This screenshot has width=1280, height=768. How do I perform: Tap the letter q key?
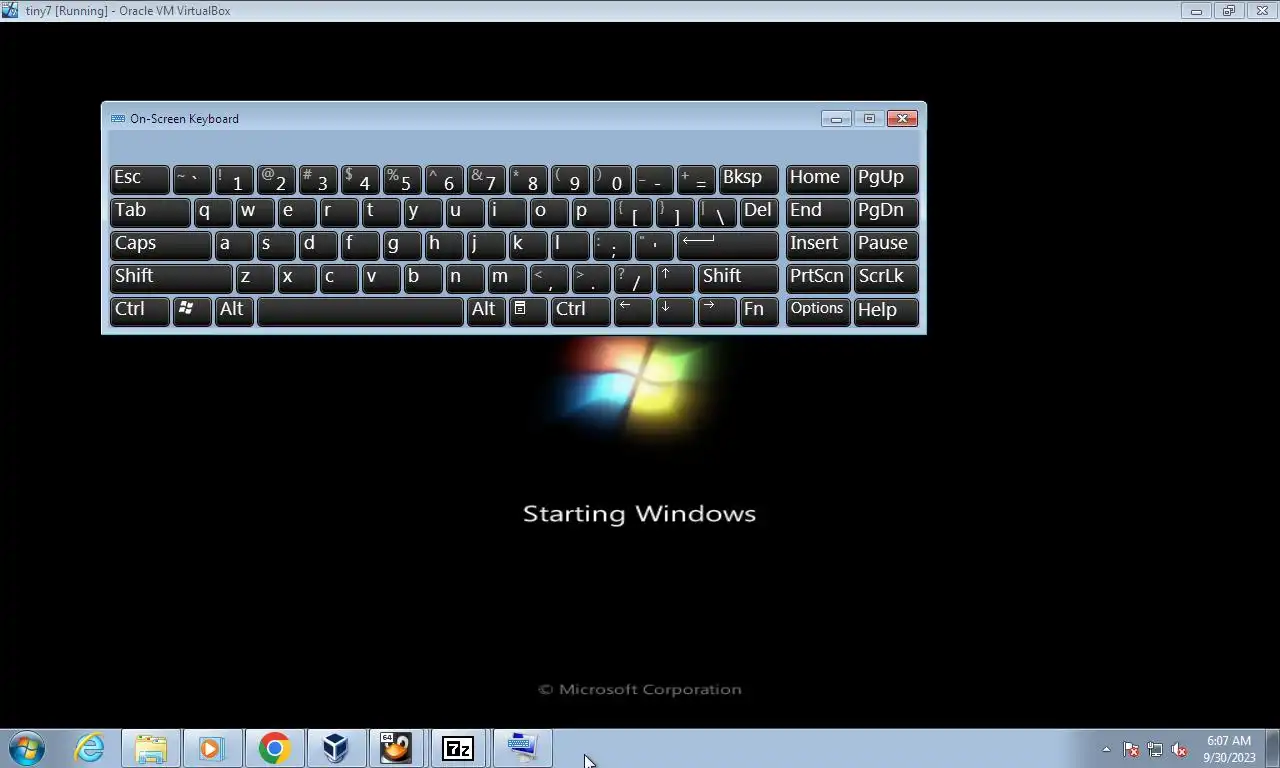[213, 211]
